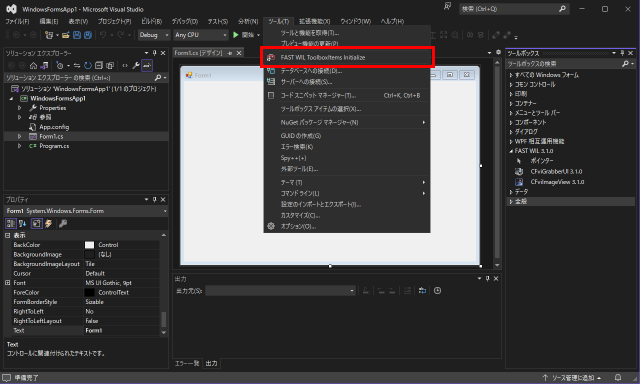
Task: Click the Sync with Active Document icon
Action: [77, 66]
